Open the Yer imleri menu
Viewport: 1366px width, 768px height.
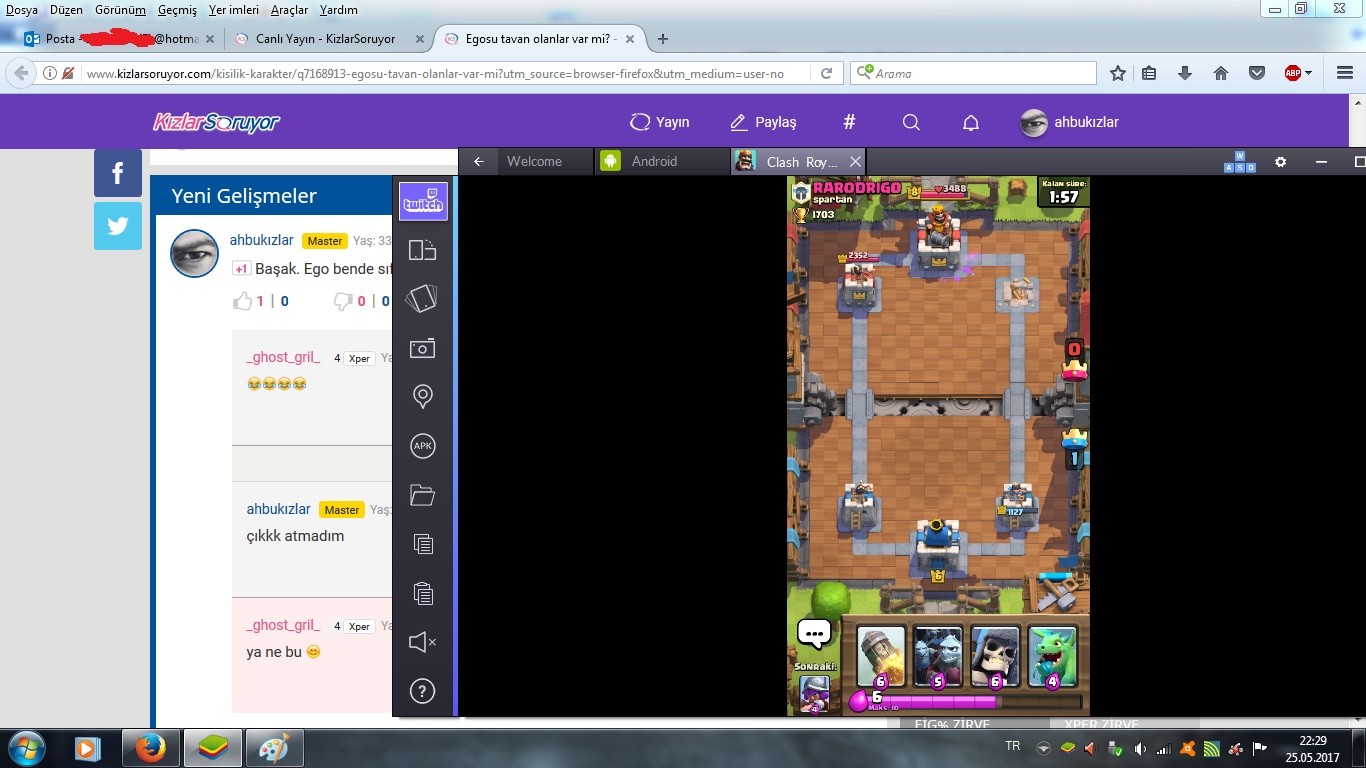coord(234,10)
